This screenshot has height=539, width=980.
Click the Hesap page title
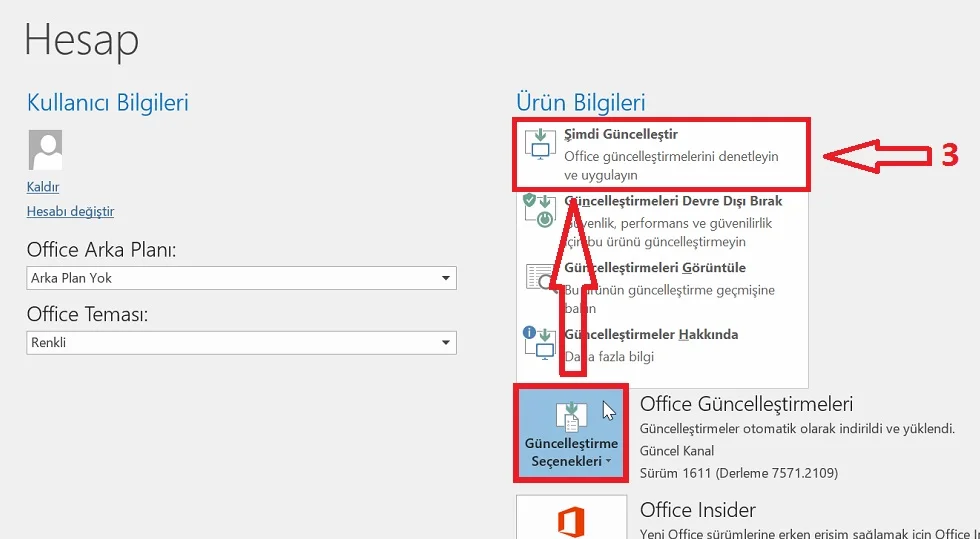pyautogui.click(x=81, y=40)
